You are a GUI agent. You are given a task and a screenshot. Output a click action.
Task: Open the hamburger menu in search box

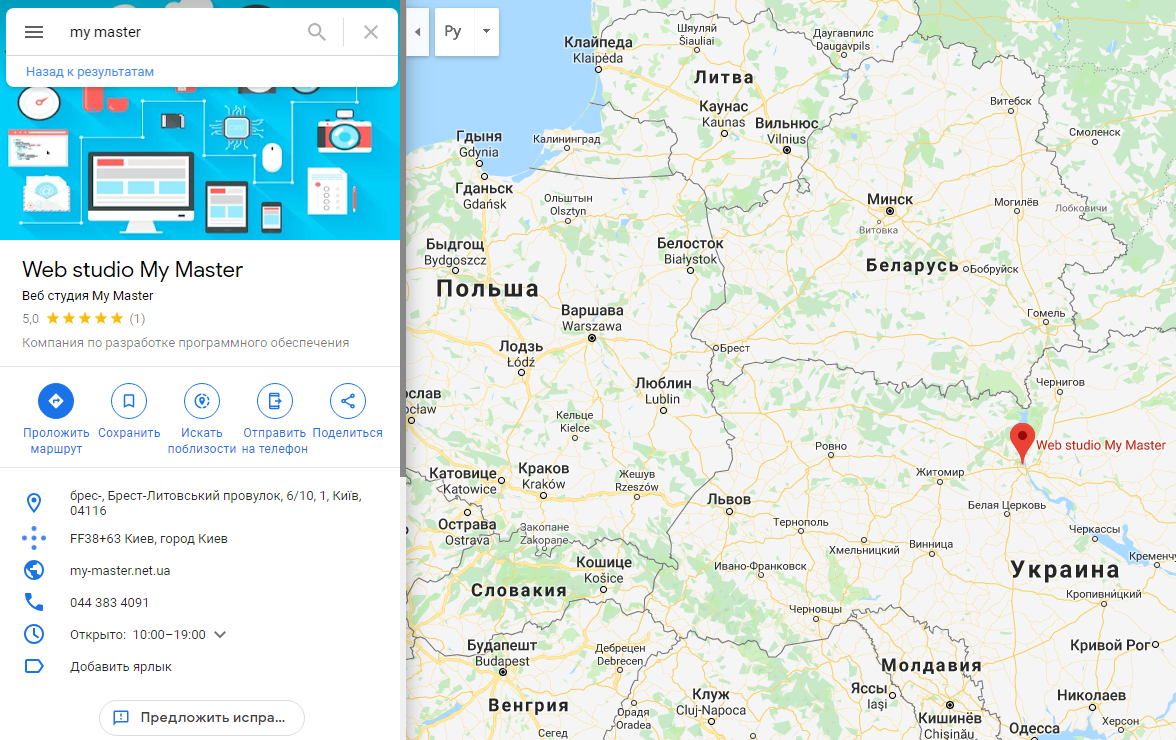34,31
